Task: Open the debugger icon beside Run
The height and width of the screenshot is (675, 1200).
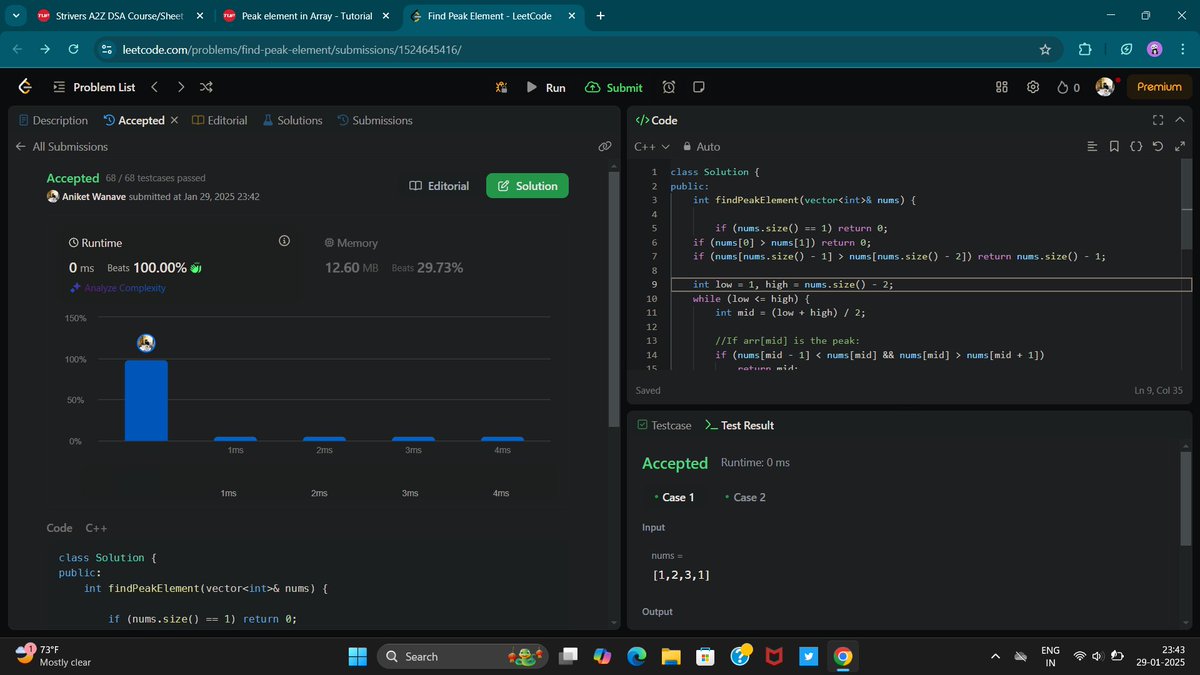Action: click(x=501, y=87)
